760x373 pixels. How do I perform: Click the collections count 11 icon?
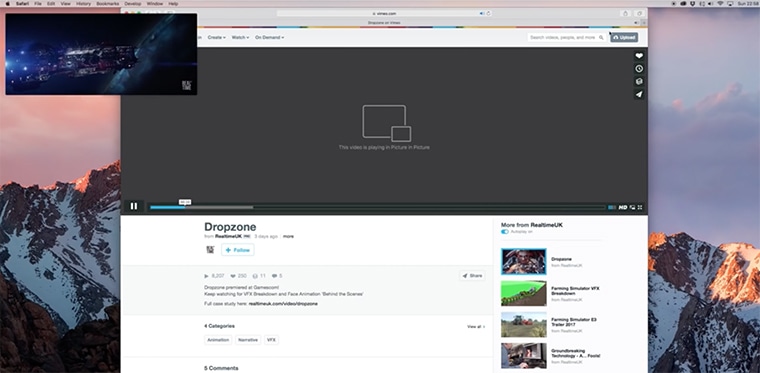coord(259,276)
